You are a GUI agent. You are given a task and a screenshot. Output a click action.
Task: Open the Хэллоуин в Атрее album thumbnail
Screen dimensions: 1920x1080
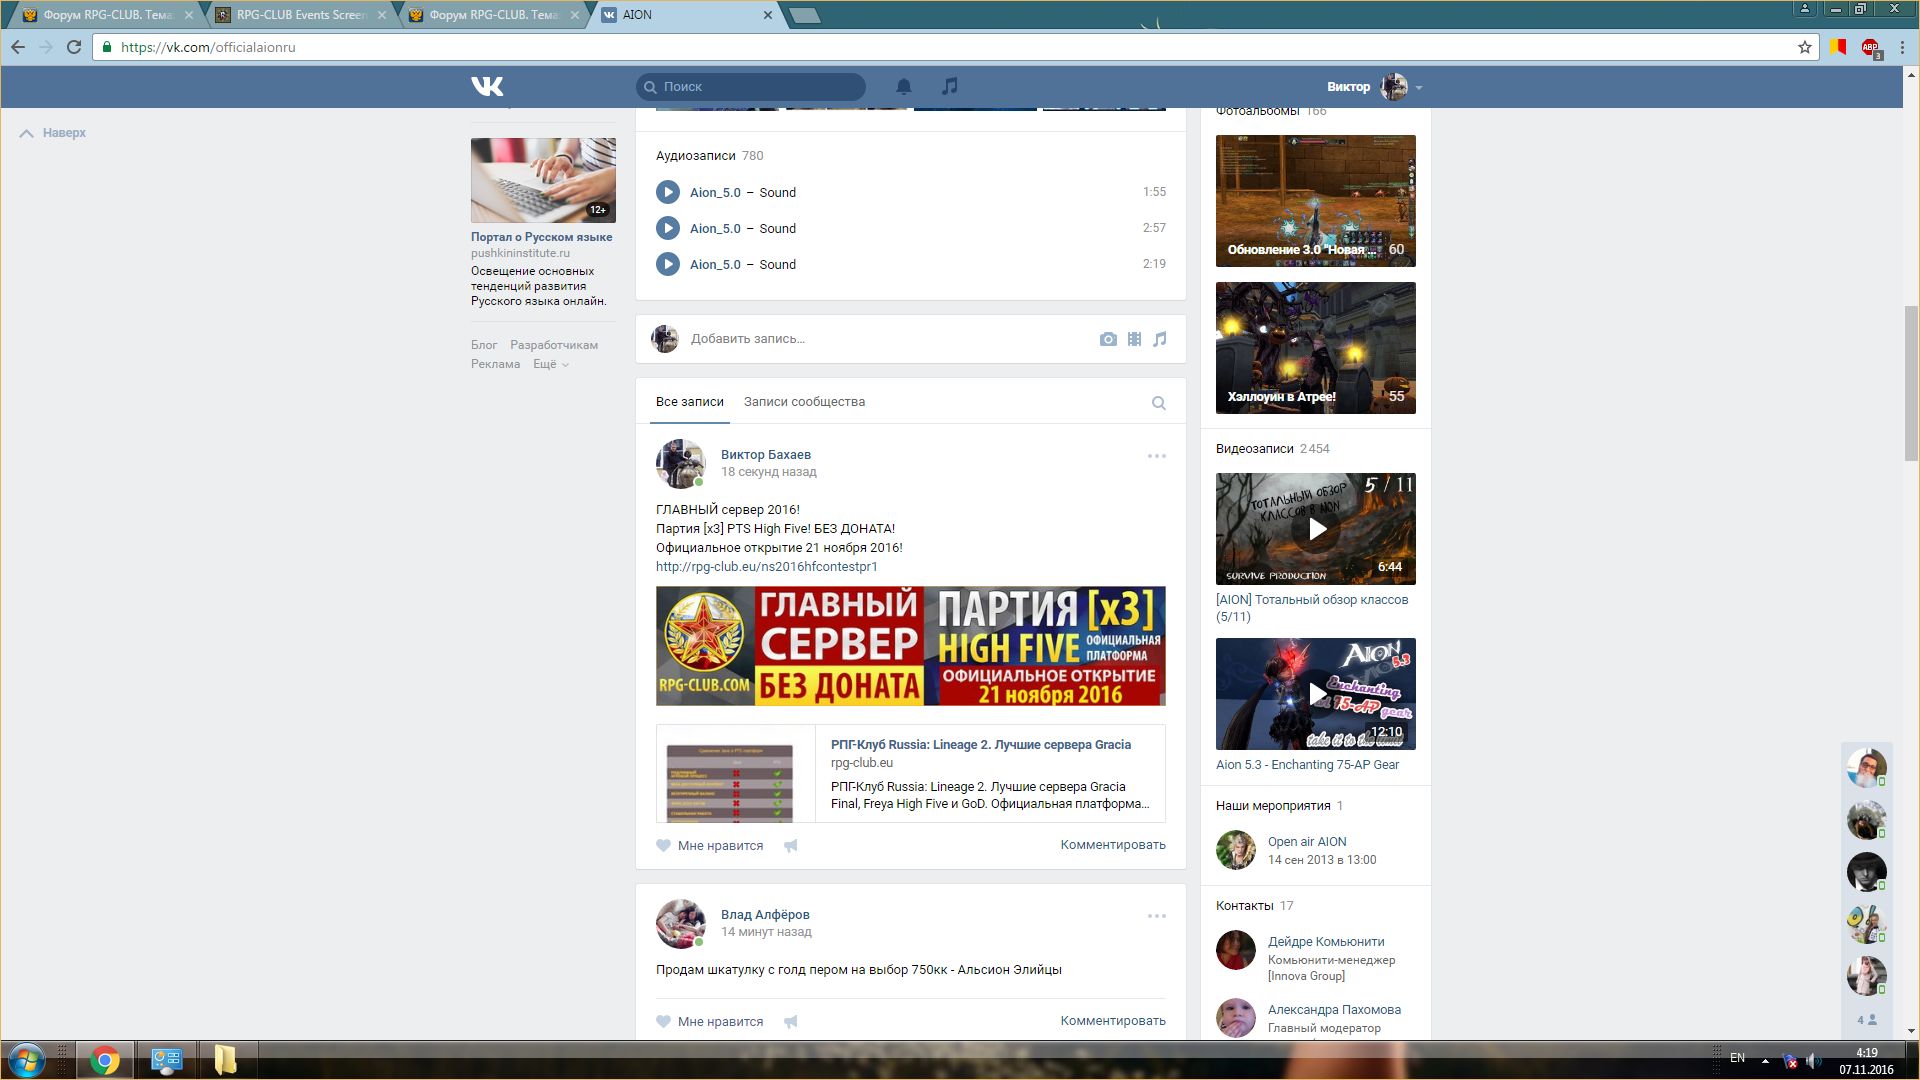1315,348
